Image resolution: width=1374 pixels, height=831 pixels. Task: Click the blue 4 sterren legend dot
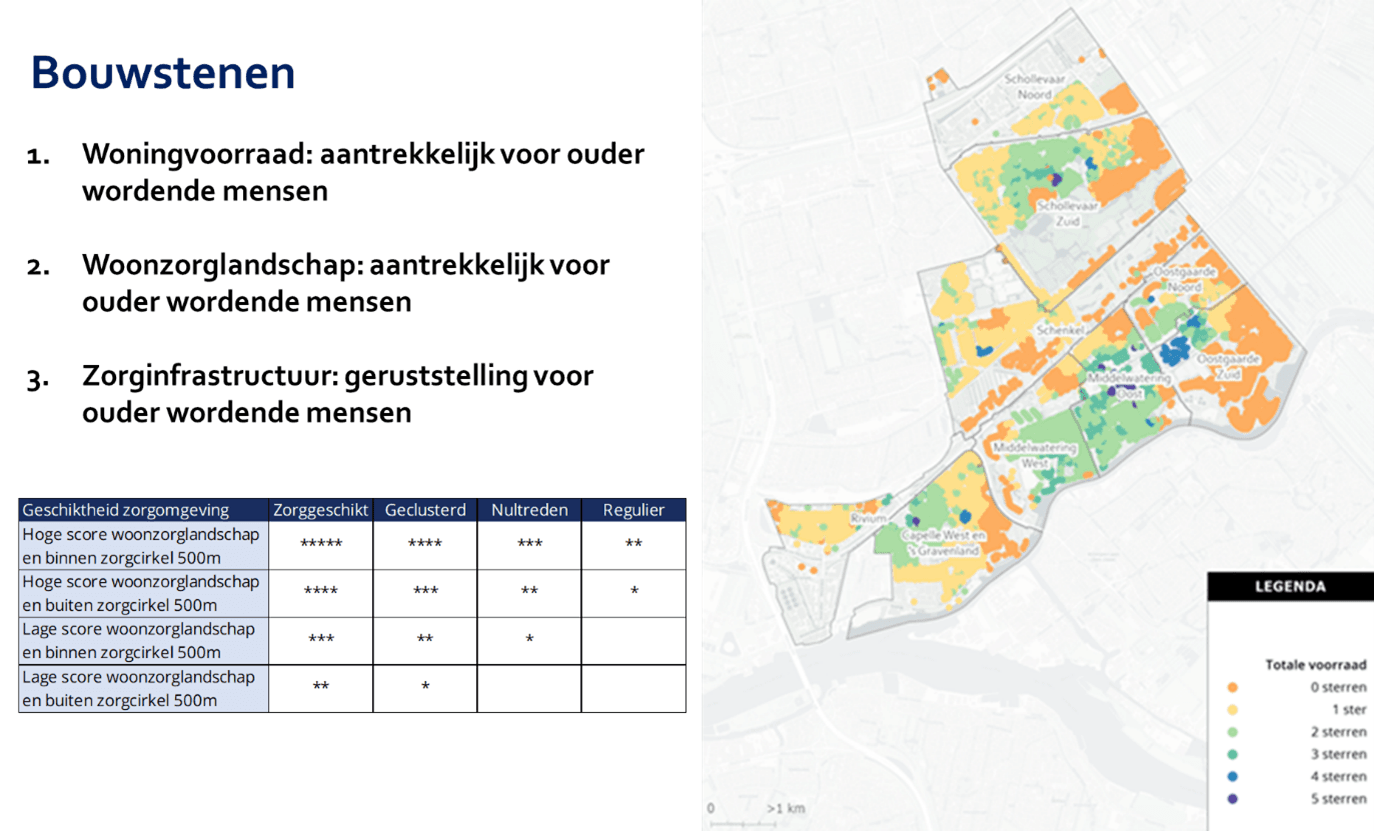[1232, 776]
